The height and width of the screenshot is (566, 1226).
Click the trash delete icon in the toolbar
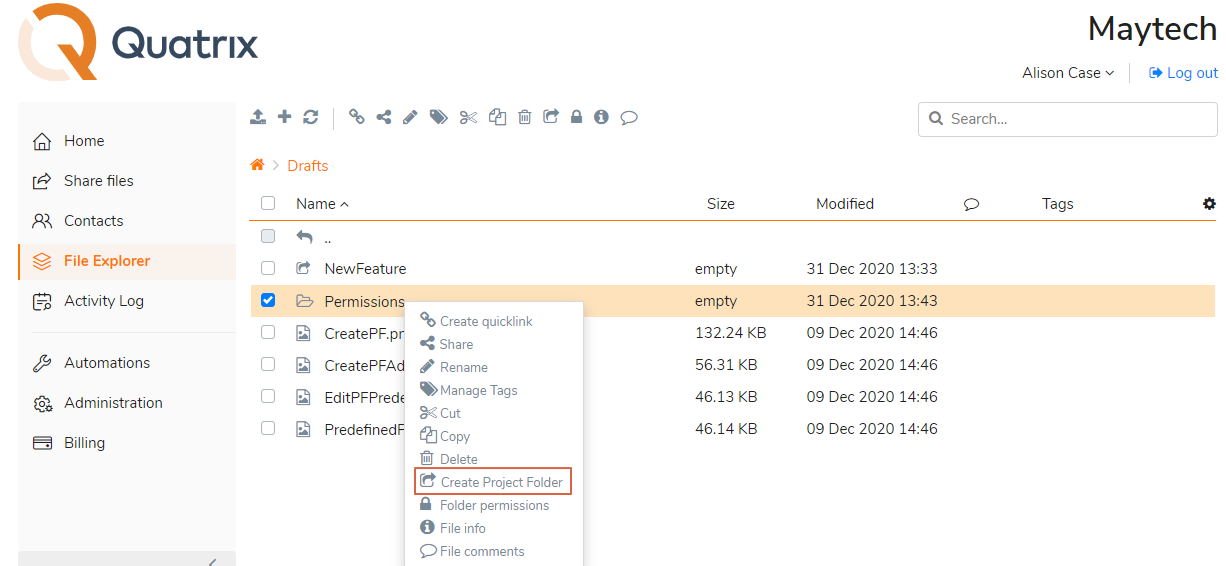[x=524, y=117]
